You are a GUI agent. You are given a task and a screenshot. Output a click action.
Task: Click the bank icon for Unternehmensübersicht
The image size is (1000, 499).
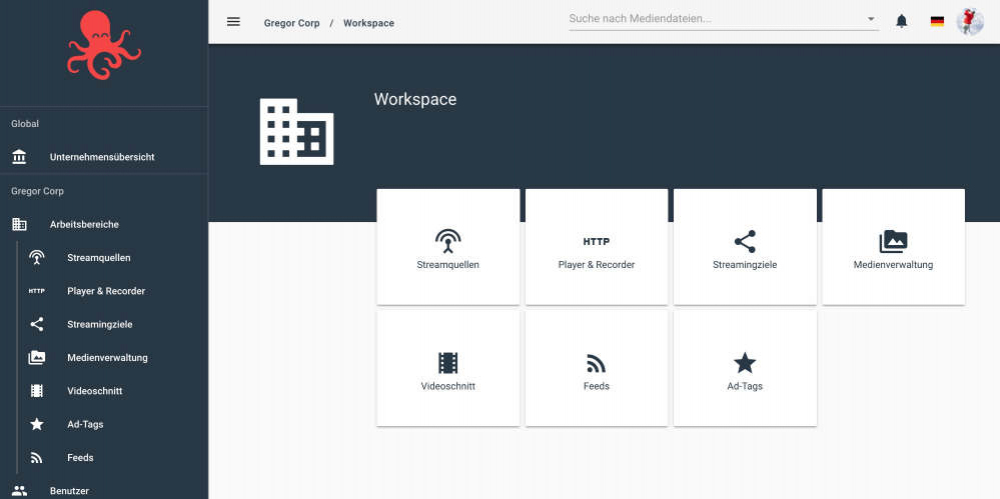19,157
